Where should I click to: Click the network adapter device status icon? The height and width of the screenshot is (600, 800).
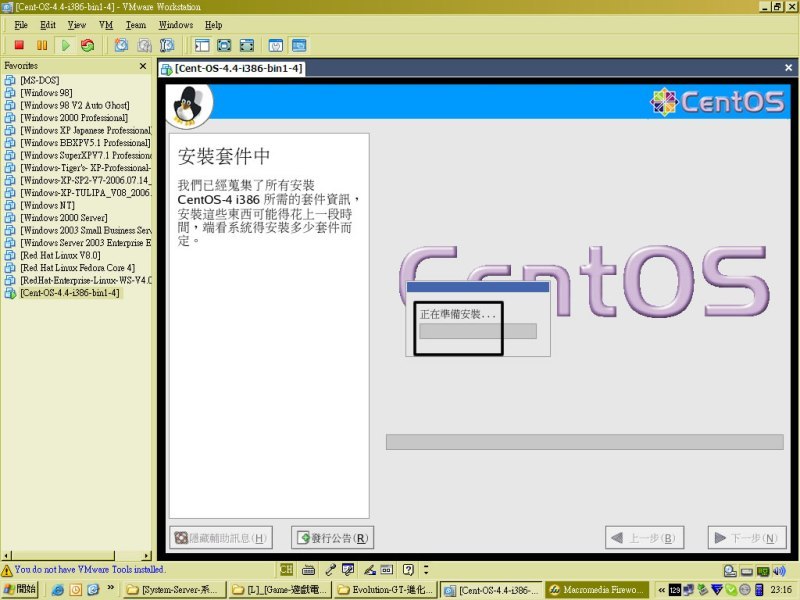point(763,571)
